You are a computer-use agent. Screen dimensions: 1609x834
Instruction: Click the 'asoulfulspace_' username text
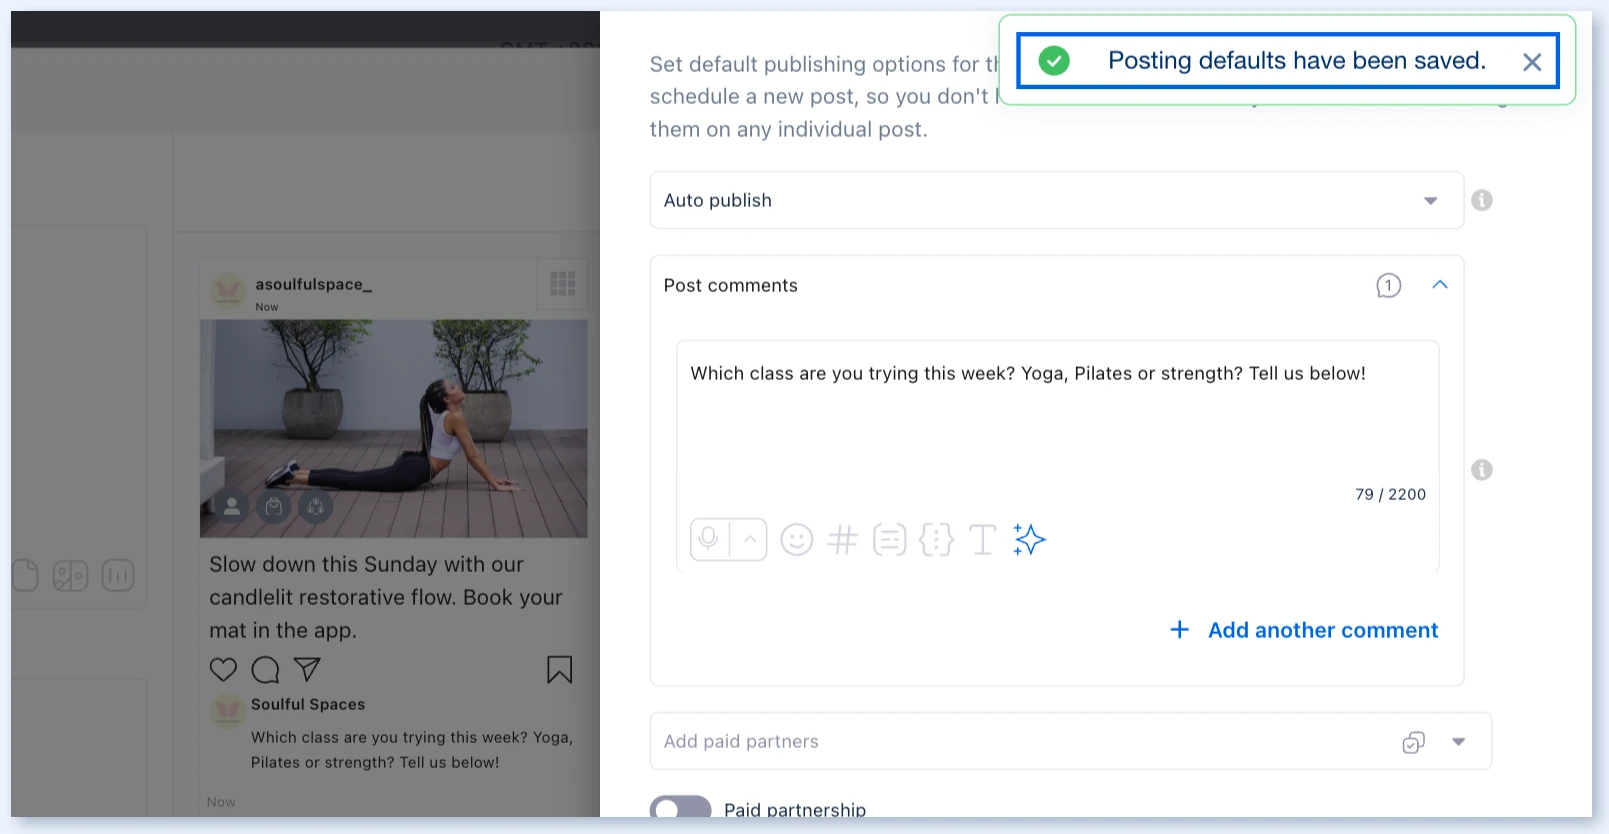tap(314, 284)
